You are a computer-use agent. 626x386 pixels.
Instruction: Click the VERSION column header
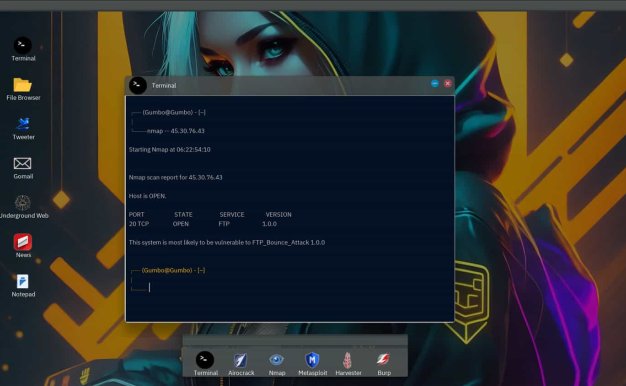click(x=278, y=215)
